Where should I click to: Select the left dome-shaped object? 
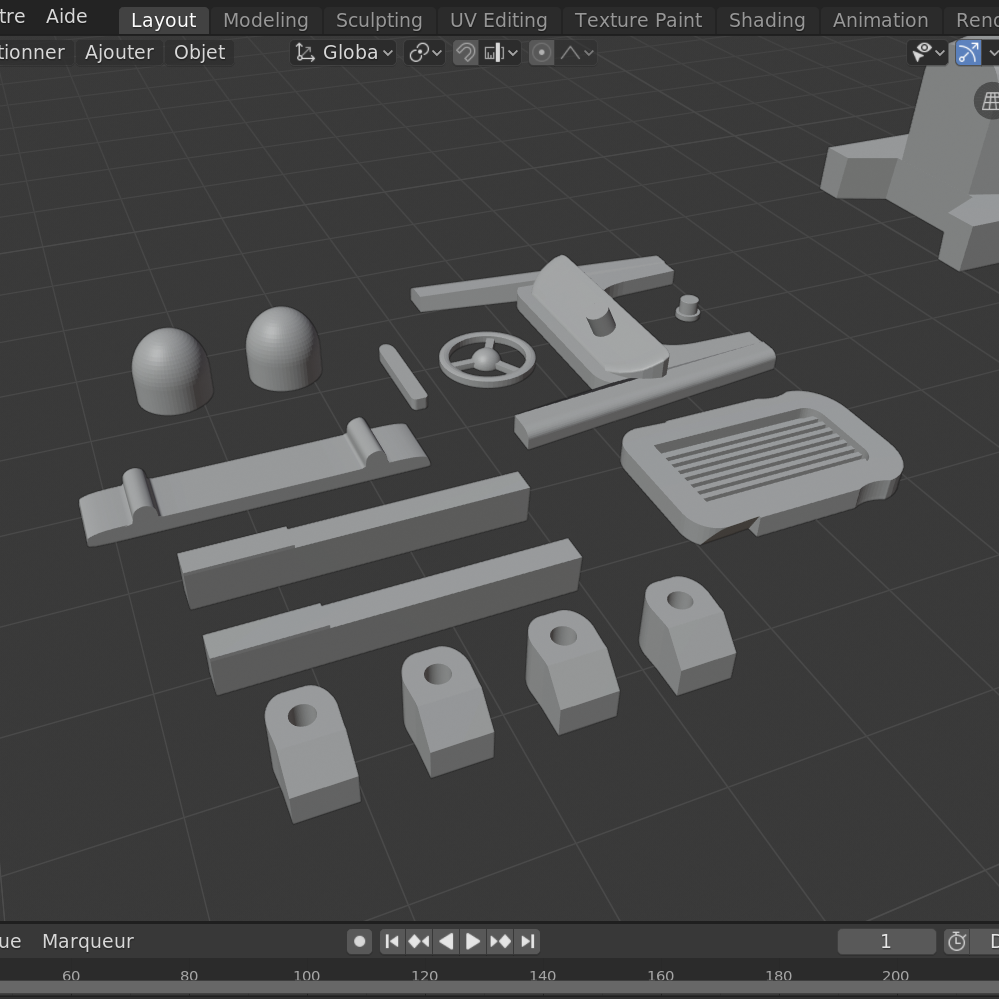(x=171, y=371)
